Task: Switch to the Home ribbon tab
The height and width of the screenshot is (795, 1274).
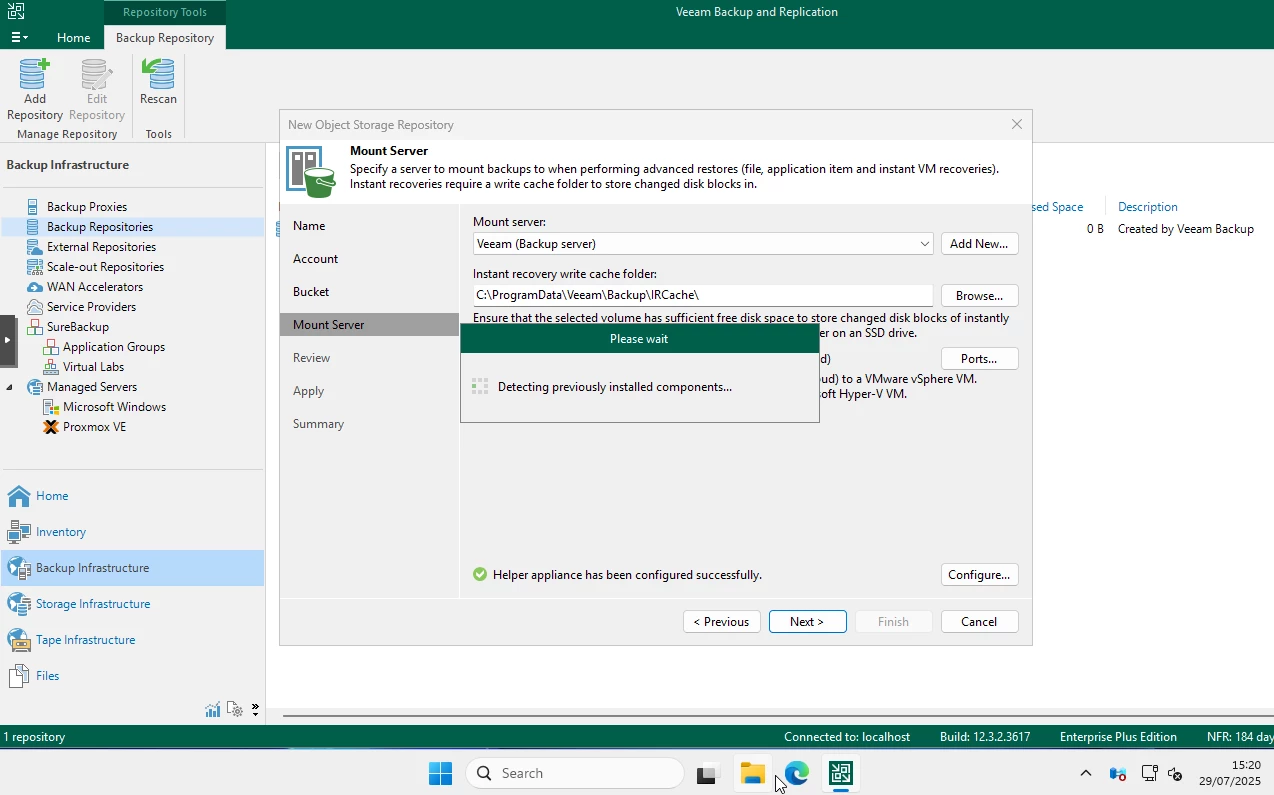Action: pos(73,38)
